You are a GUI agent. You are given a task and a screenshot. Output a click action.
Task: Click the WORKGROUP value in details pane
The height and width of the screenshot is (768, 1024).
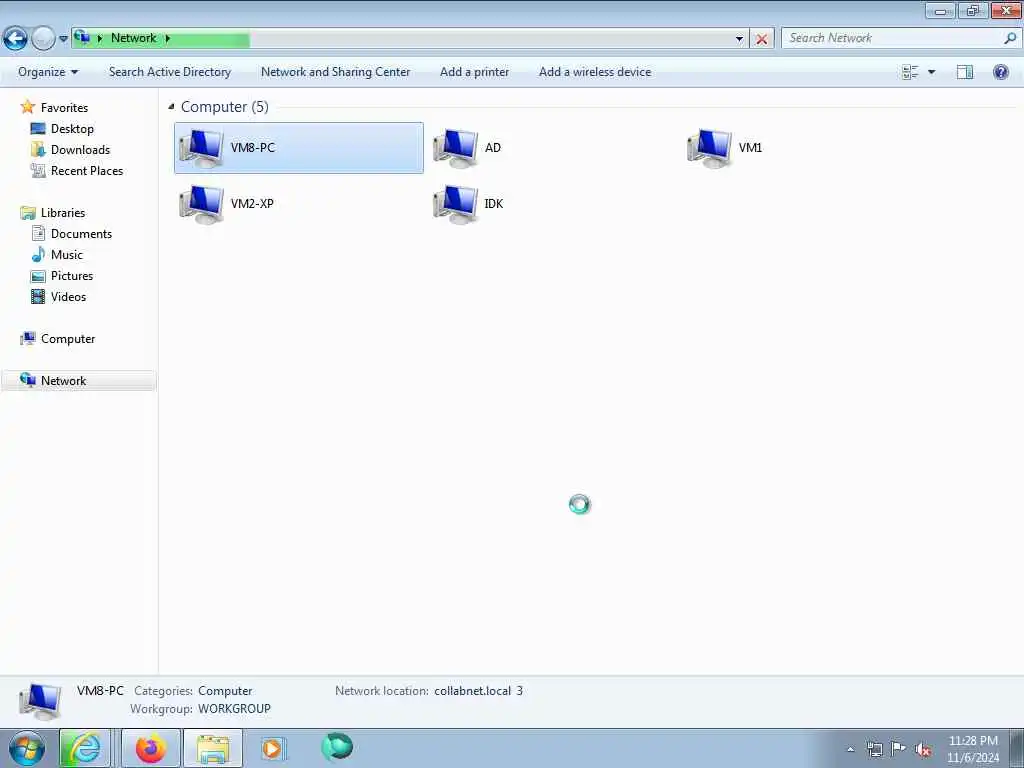click(x=234, y=709)
